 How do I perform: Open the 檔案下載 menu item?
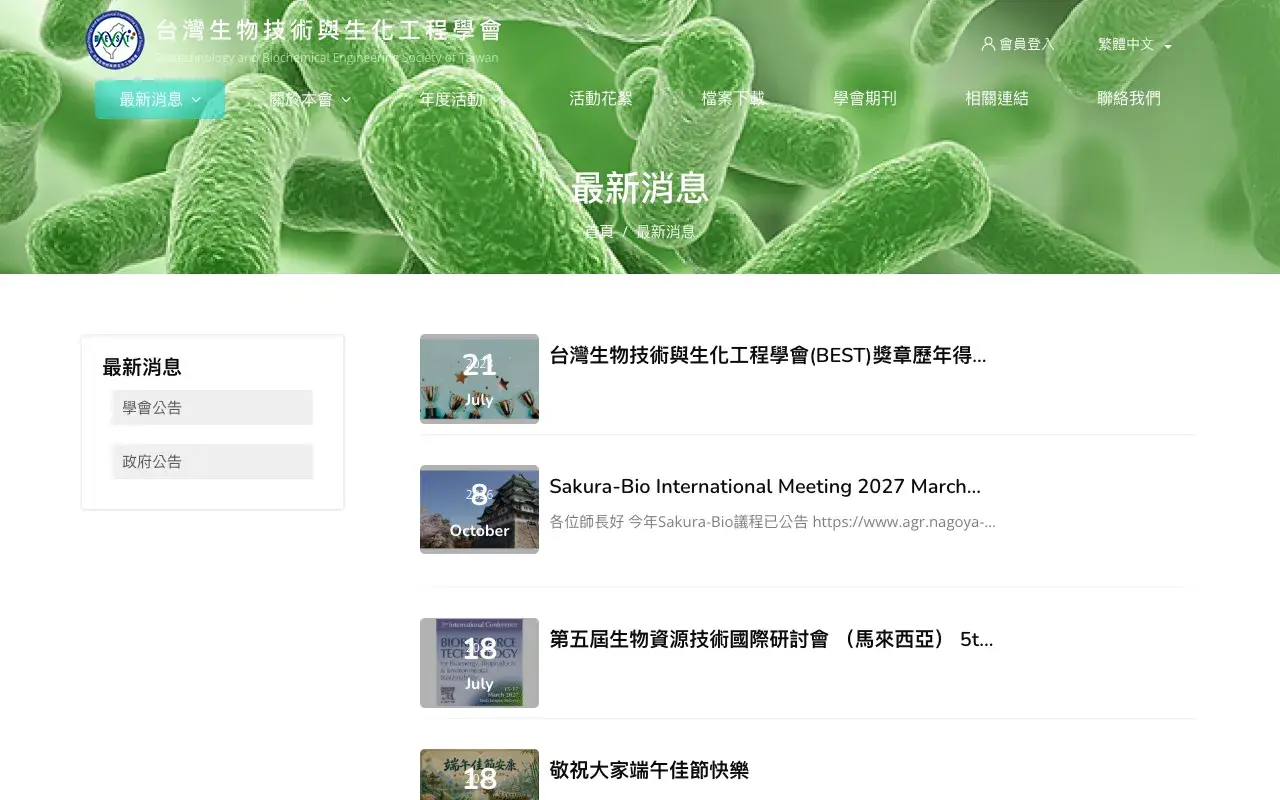733,99
